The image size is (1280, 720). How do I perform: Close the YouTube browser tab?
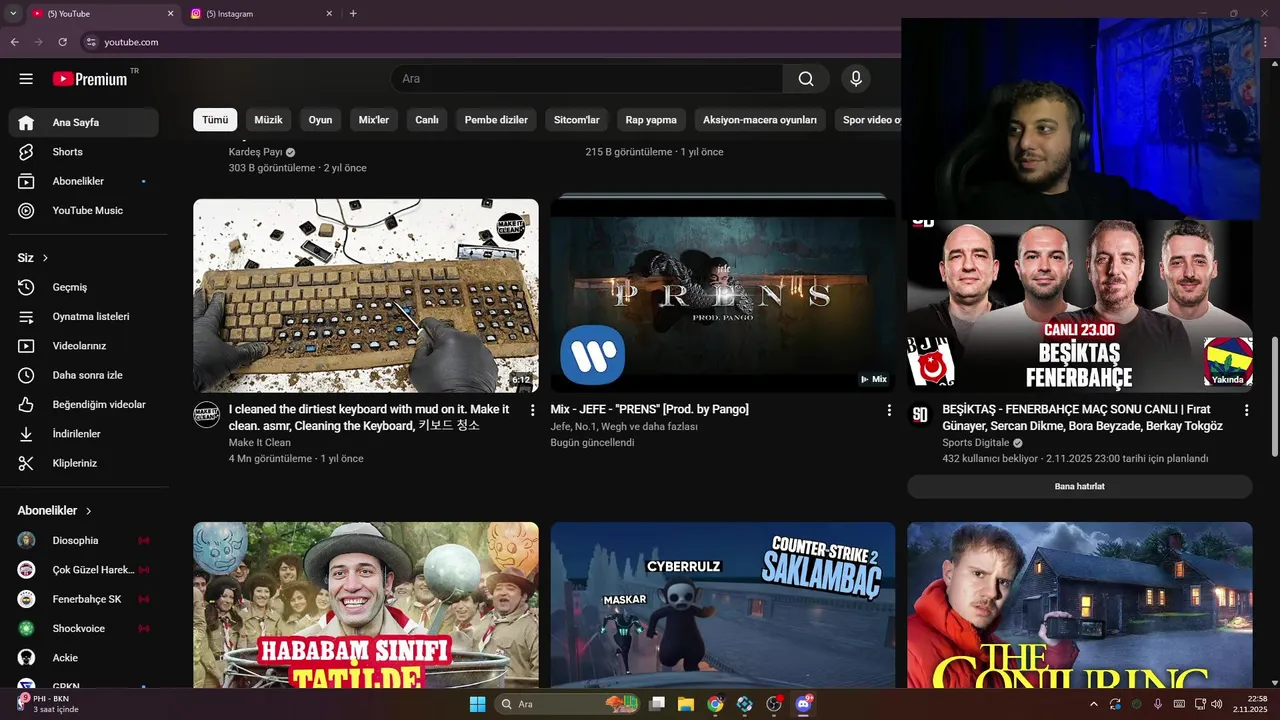(170, 14)
